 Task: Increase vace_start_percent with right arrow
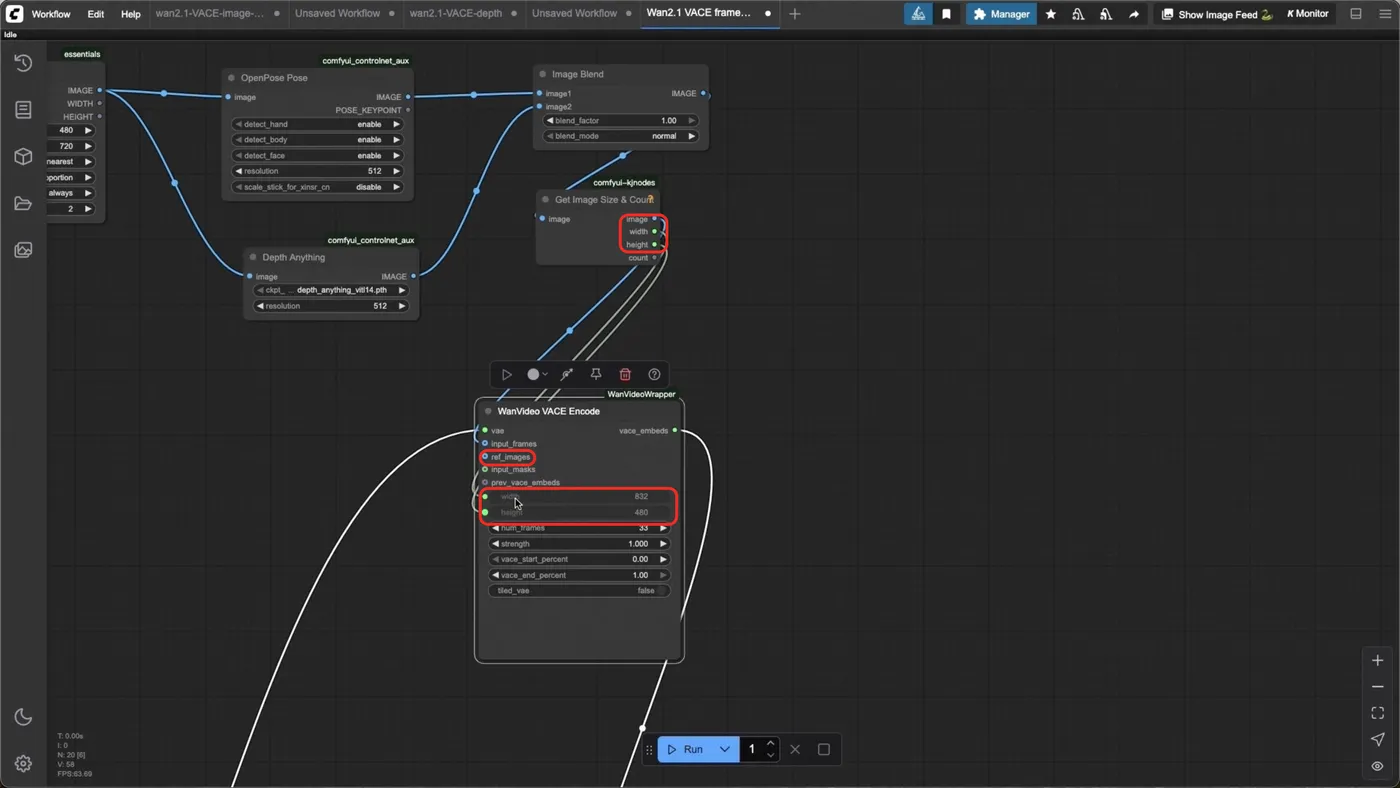pos(663,559)
